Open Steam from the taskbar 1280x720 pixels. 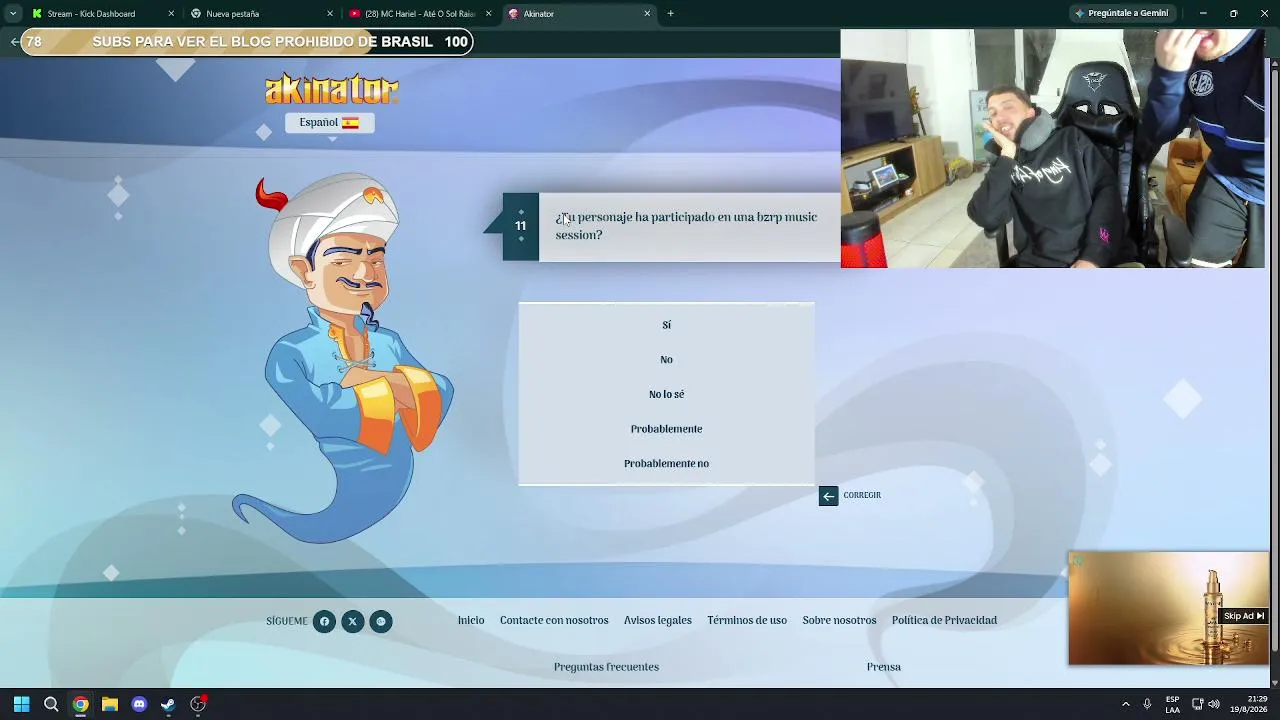click(x=168, y=704)
